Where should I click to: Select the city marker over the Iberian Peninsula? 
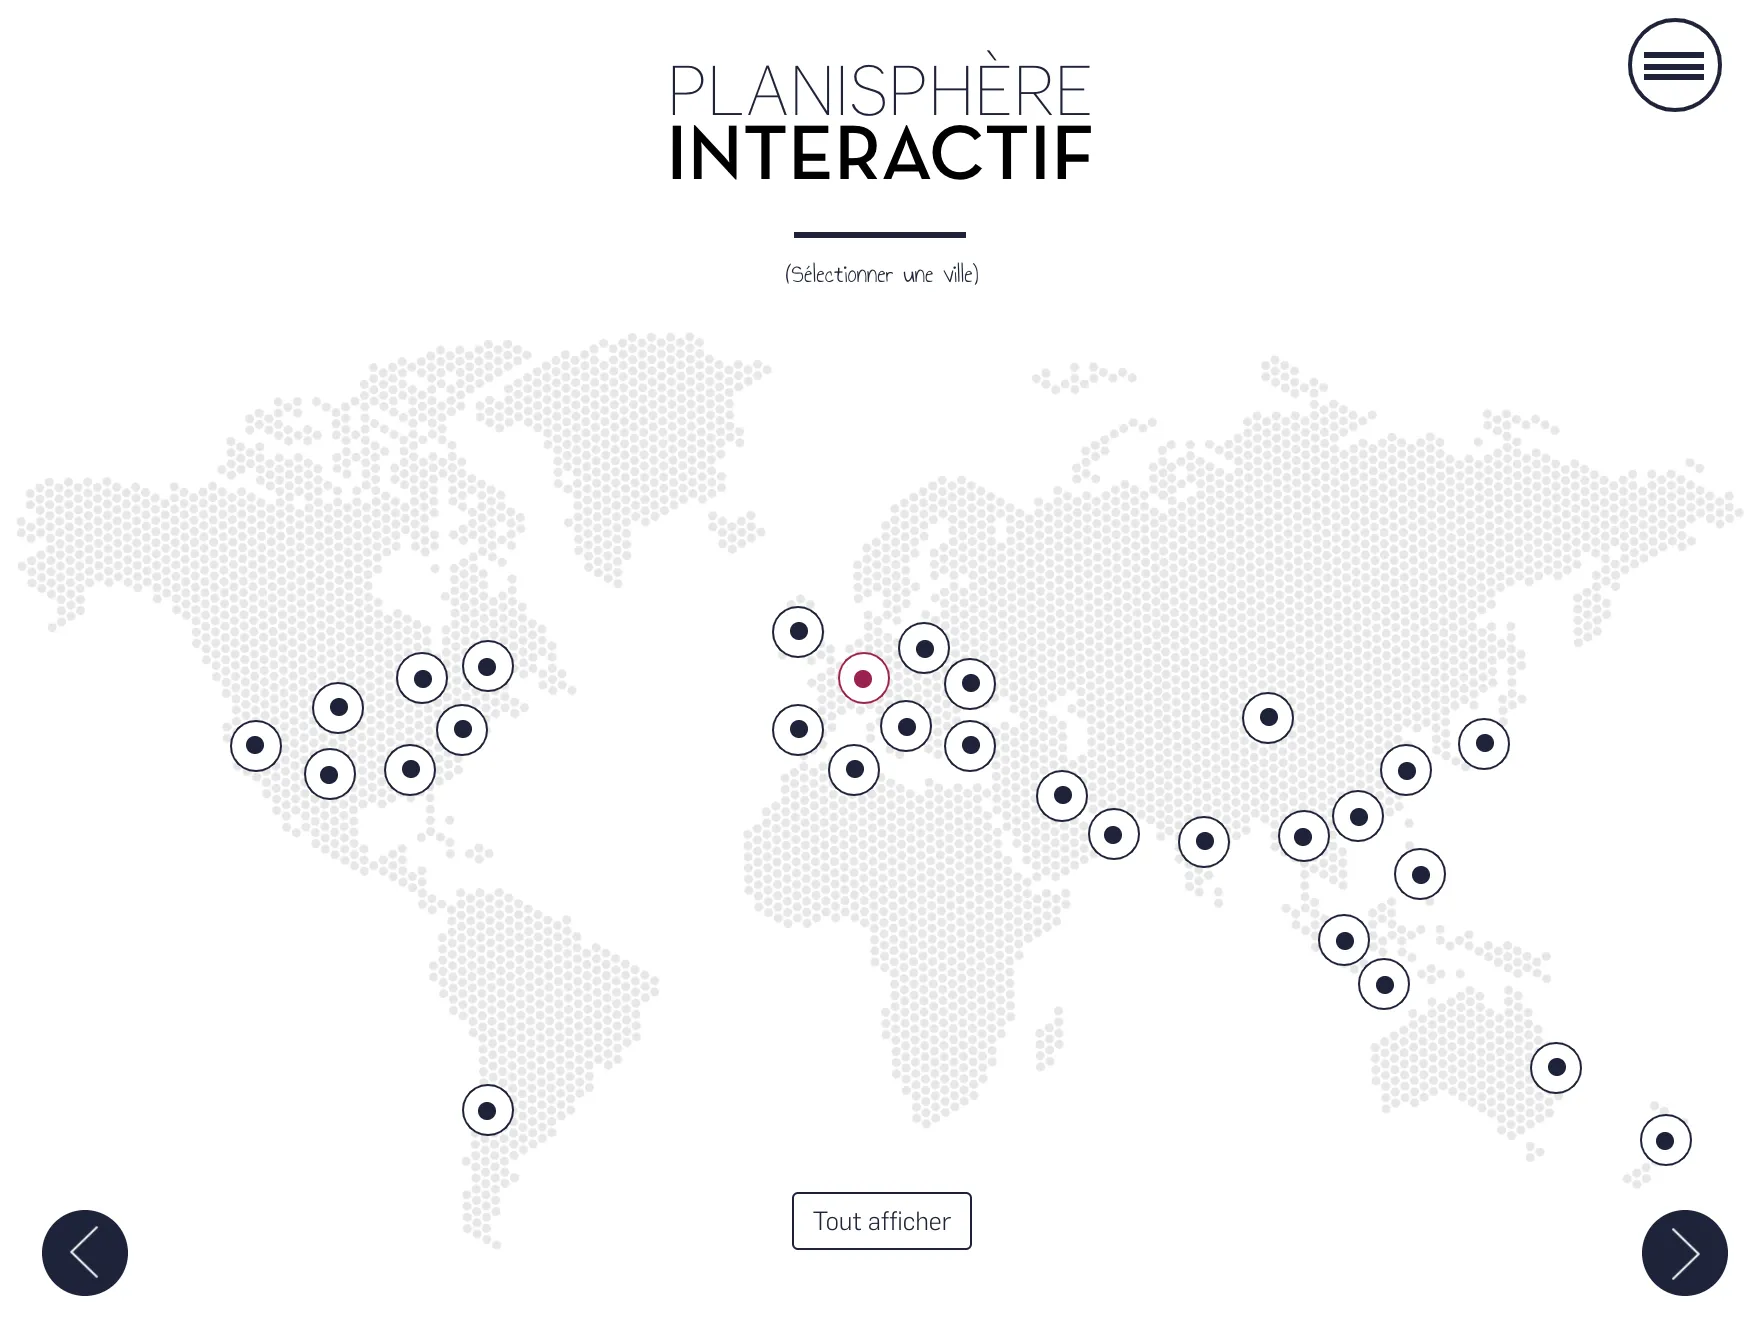798,730
